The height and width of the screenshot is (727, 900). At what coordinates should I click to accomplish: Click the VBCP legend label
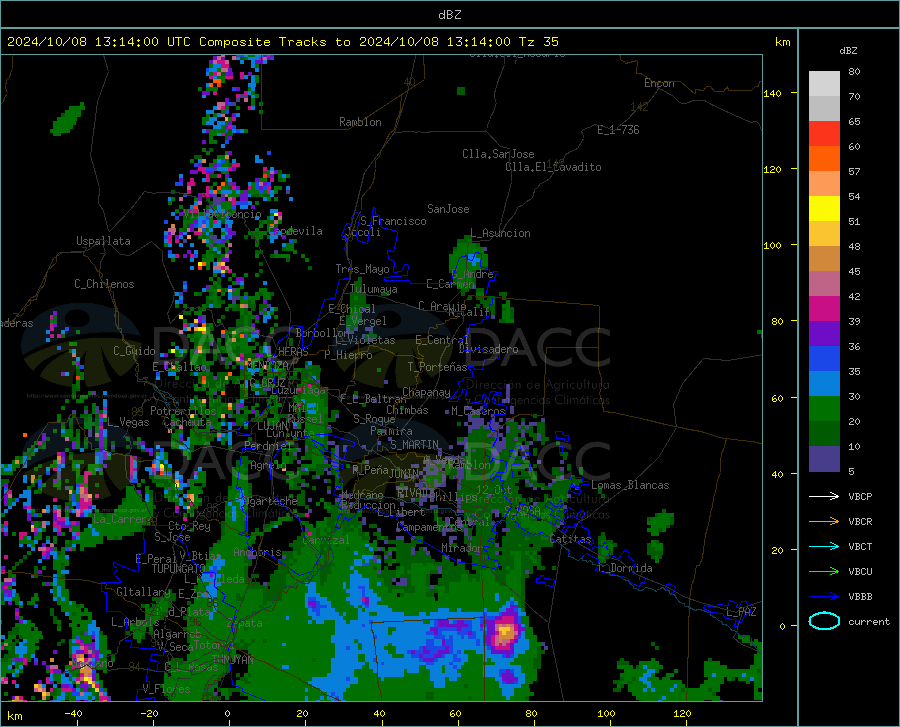point(860,496)
